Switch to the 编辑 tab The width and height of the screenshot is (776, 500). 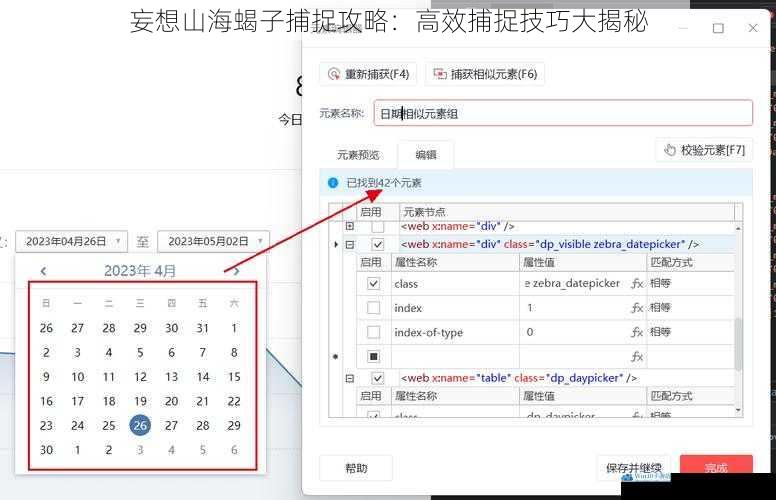(x=426, y=155)
